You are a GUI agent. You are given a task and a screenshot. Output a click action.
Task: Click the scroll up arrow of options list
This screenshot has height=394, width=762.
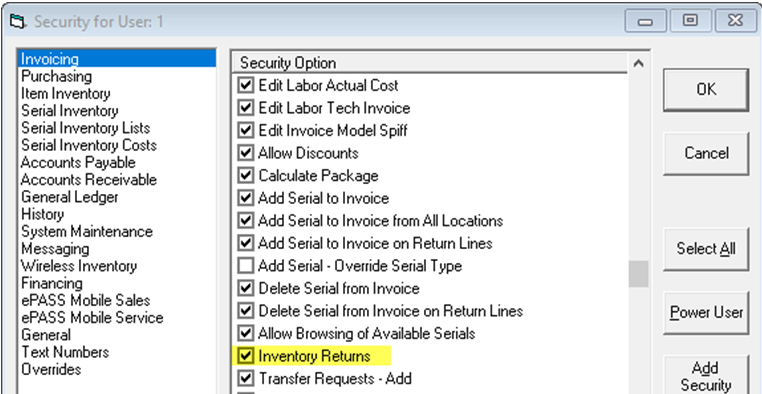coord(639,64)
